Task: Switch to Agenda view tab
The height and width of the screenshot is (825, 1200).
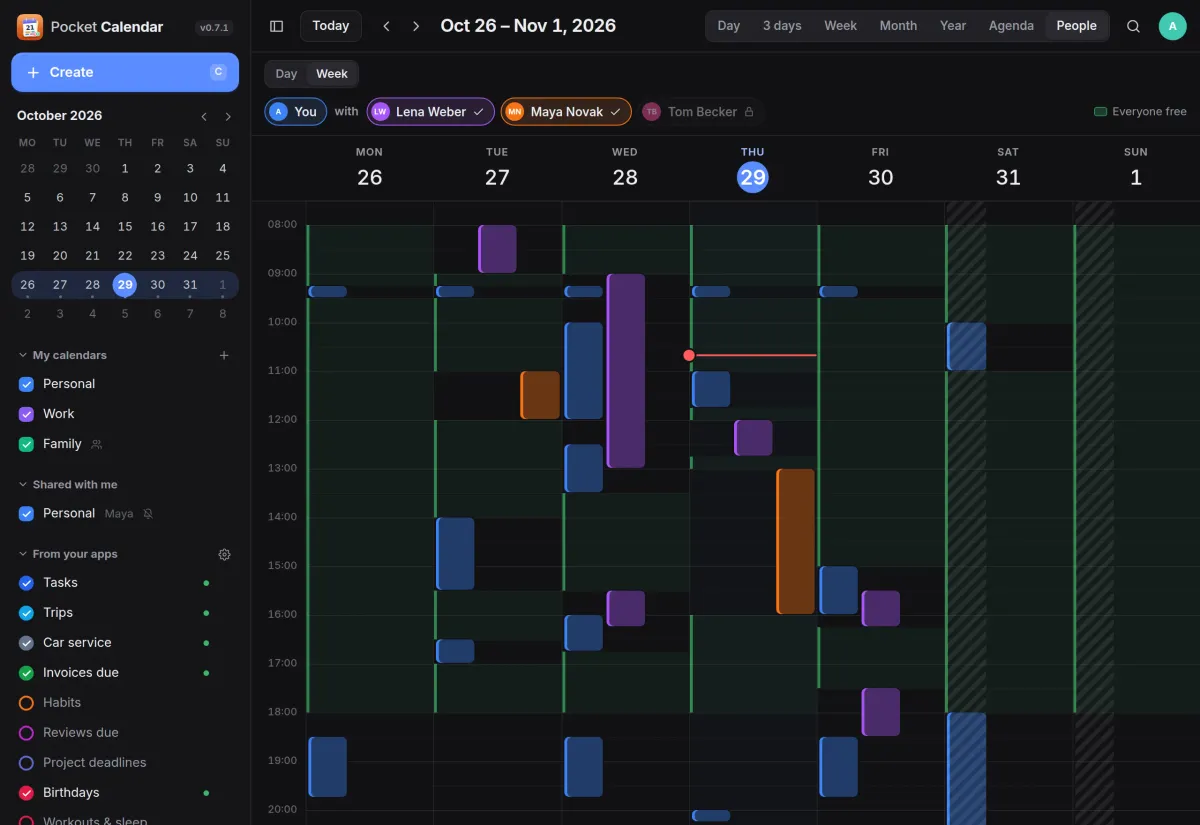Action: (1011, 26)
